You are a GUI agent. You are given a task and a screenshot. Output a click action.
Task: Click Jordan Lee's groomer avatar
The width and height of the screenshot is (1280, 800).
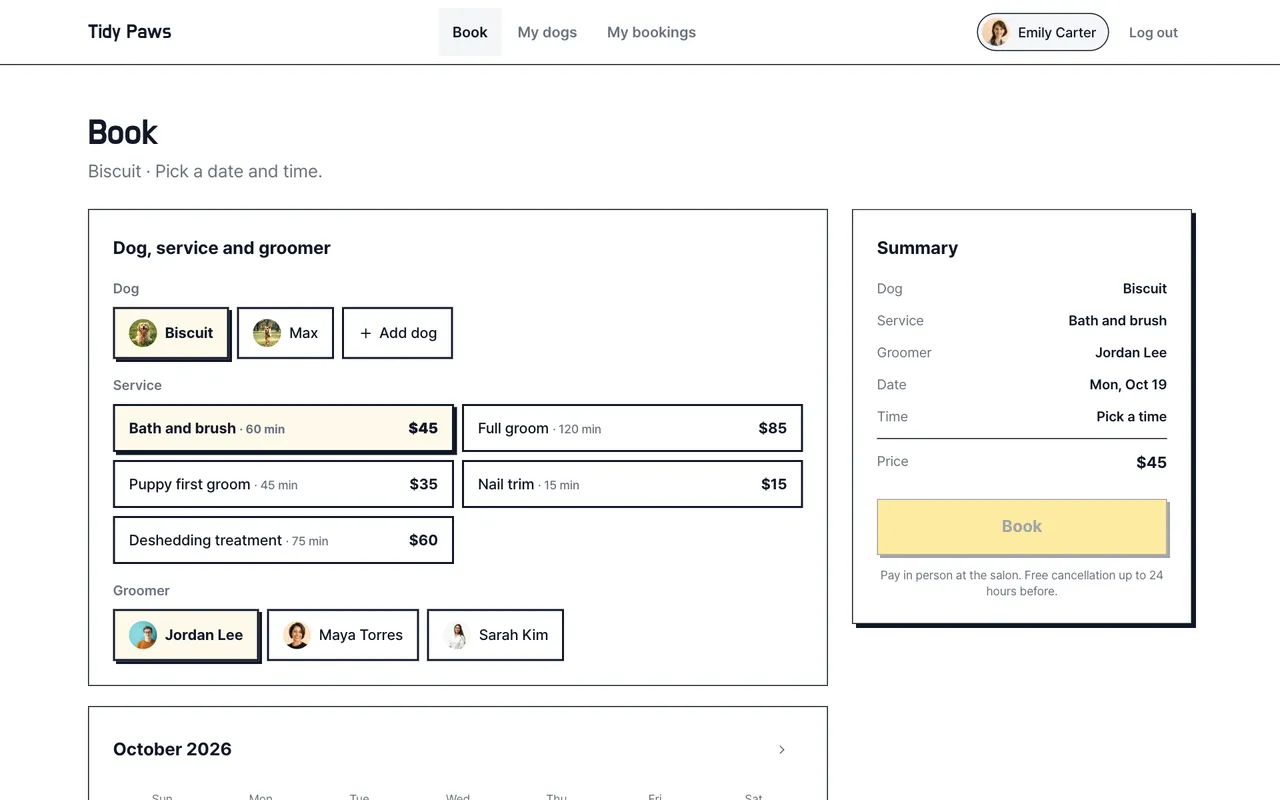(143, 635)
